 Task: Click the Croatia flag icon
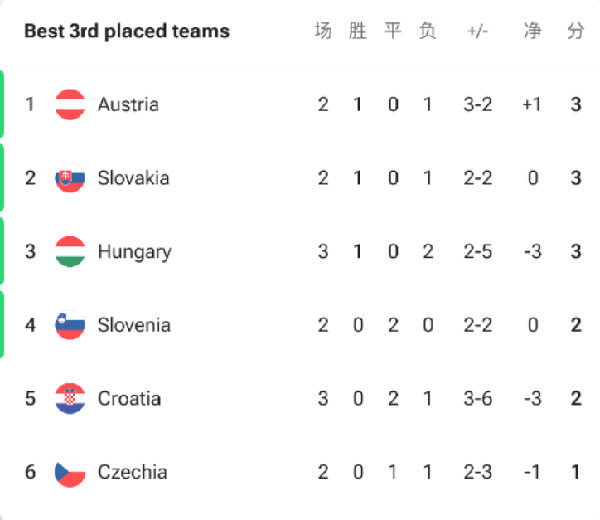pos(70,398)
